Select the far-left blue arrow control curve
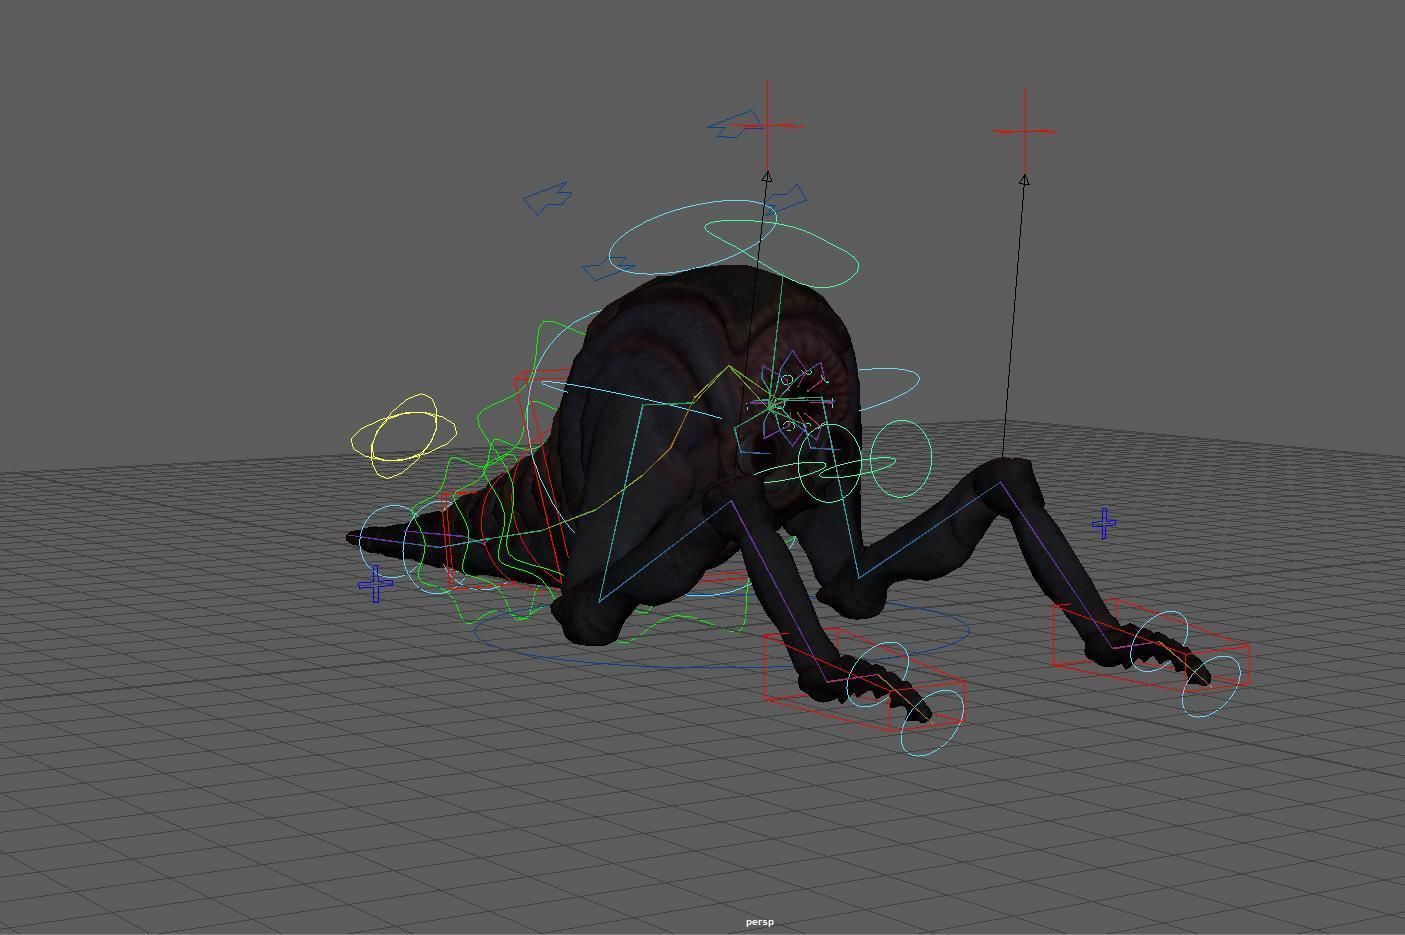Screen dimensions: 1405x935 click(x=547, y=198)
